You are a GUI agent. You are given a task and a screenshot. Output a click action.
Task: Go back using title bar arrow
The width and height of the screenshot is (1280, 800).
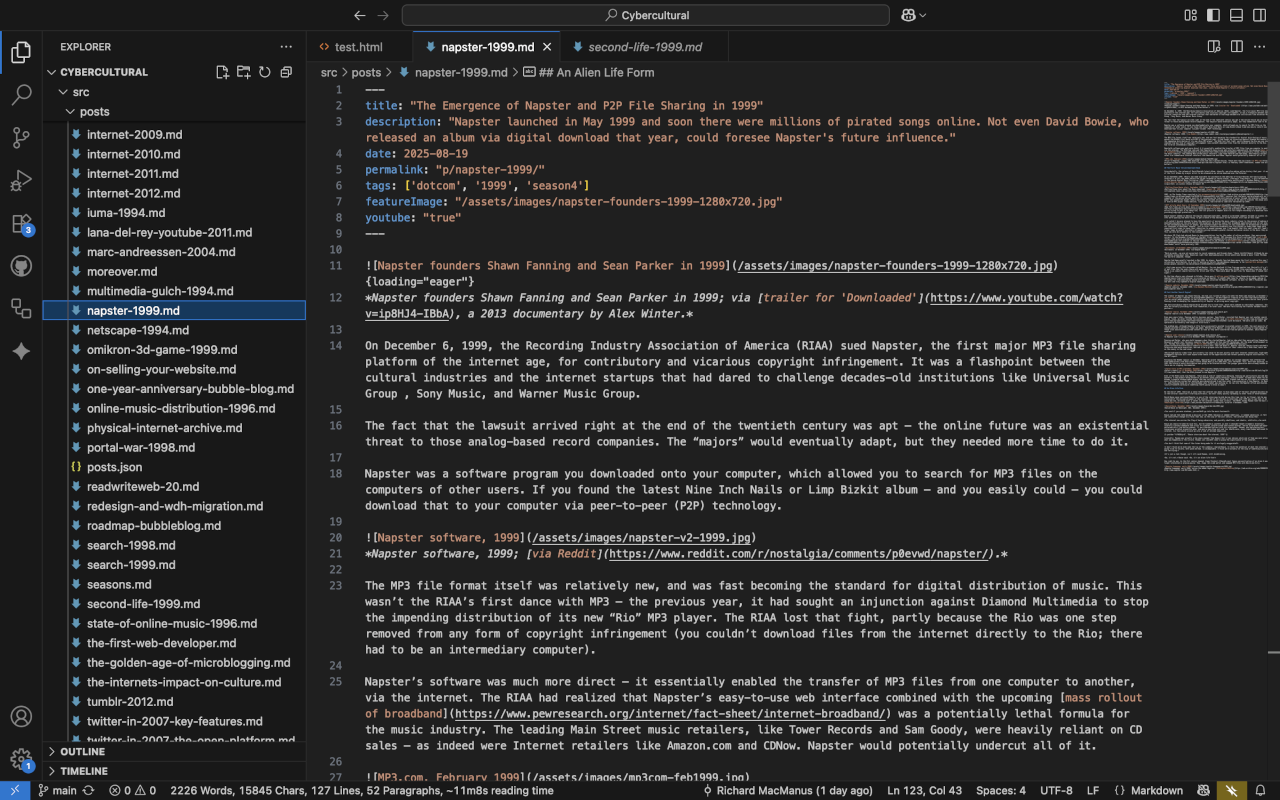pos(360,15)
